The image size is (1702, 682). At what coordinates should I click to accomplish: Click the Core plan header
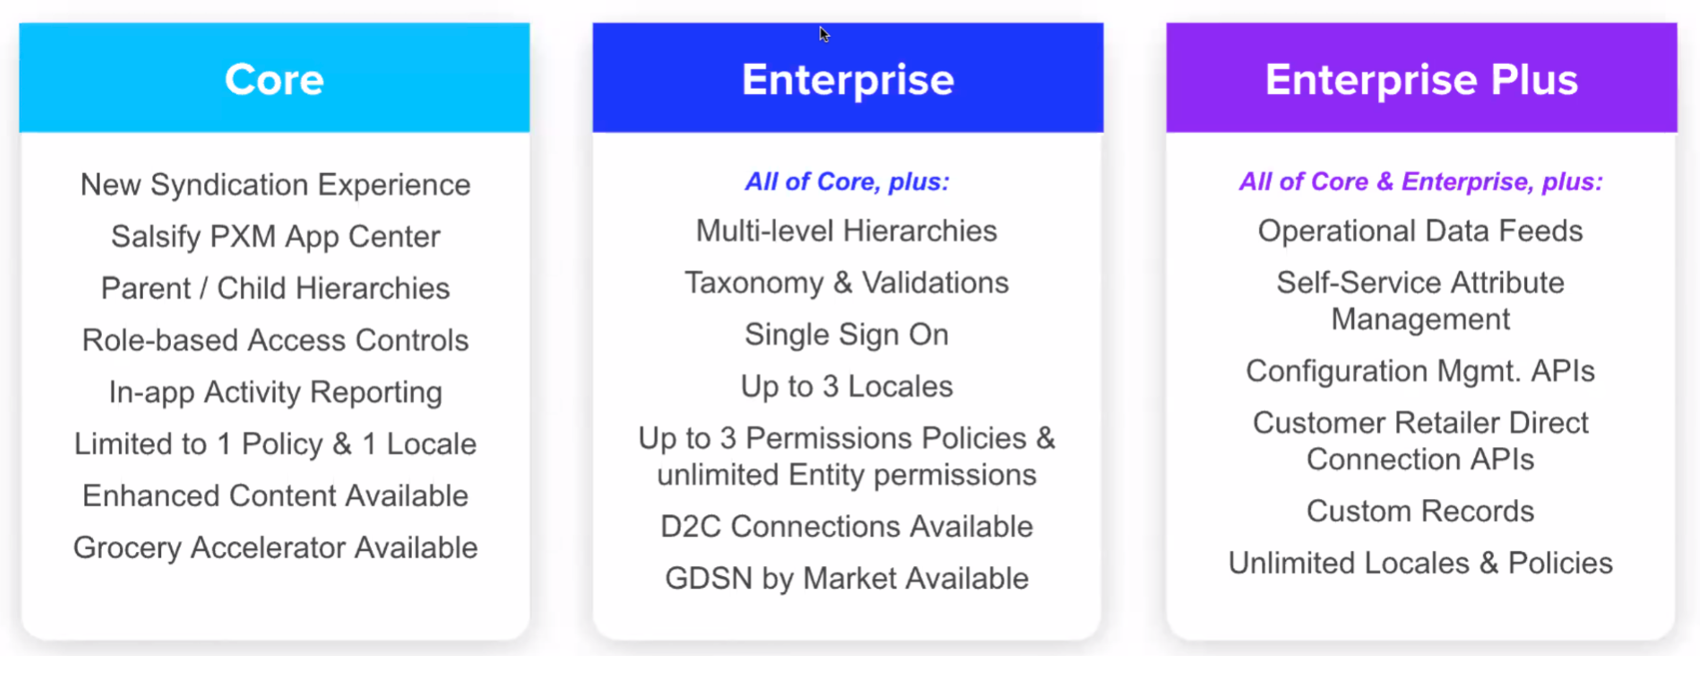click(274, 78)
